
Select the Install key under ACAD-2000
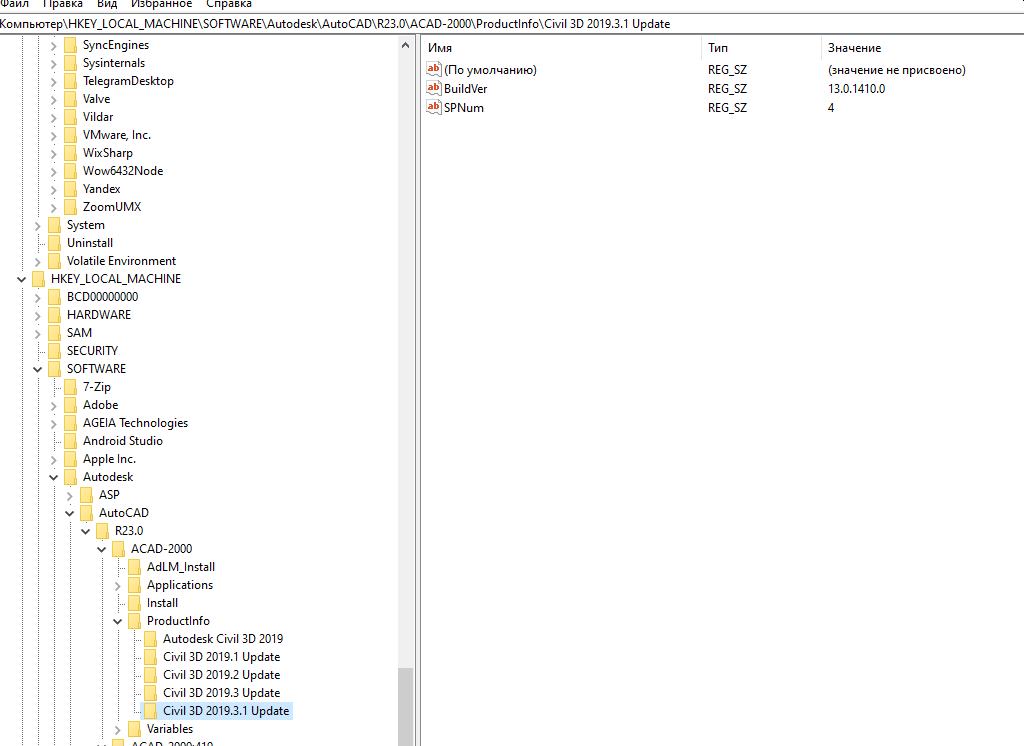[162, 603]
